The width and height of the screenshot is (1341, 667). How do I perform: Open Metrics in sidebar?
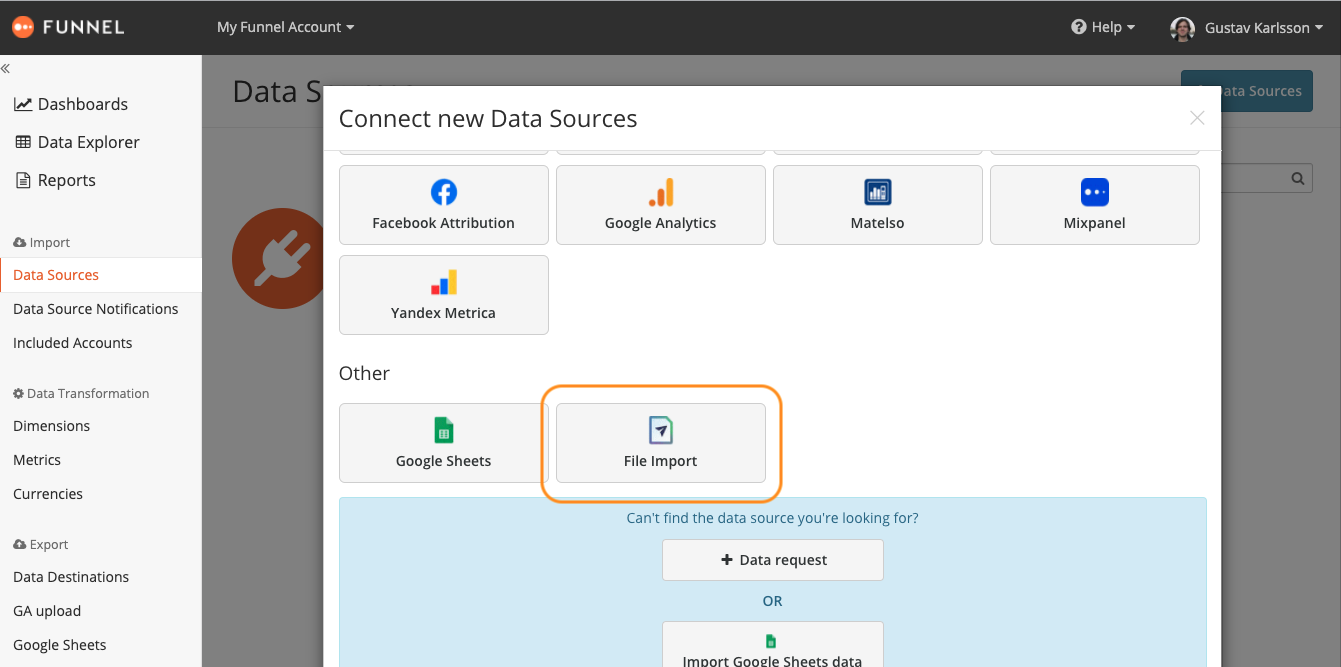point(37,460)
